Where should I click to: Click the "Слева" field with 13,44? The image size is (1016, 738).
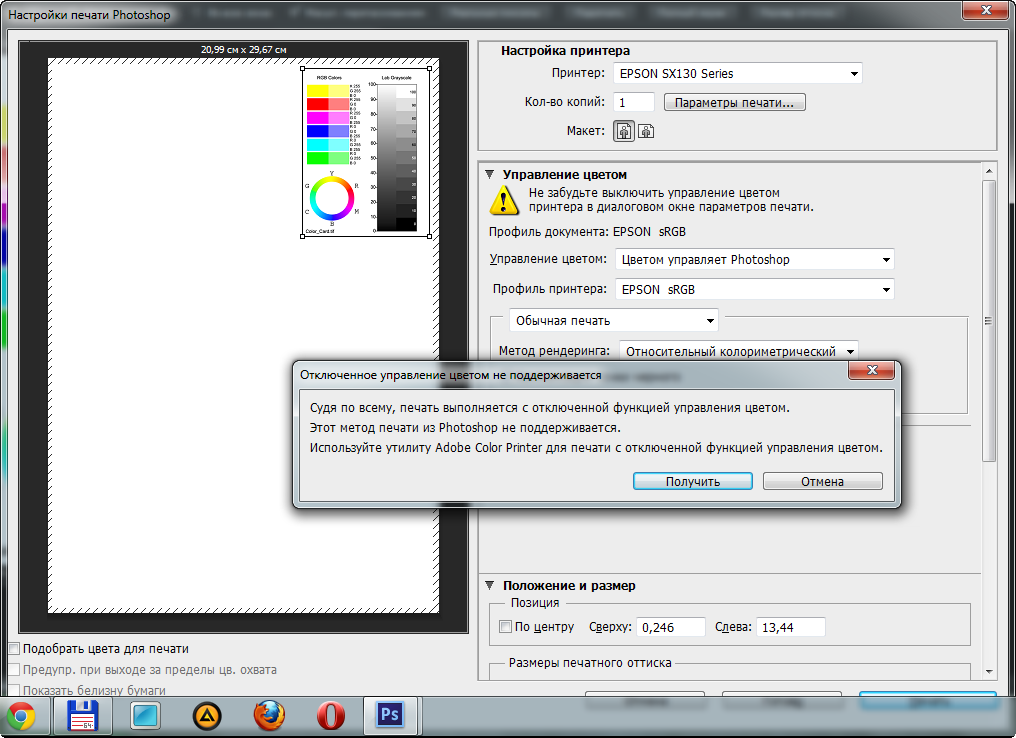(x=791, y=627)
